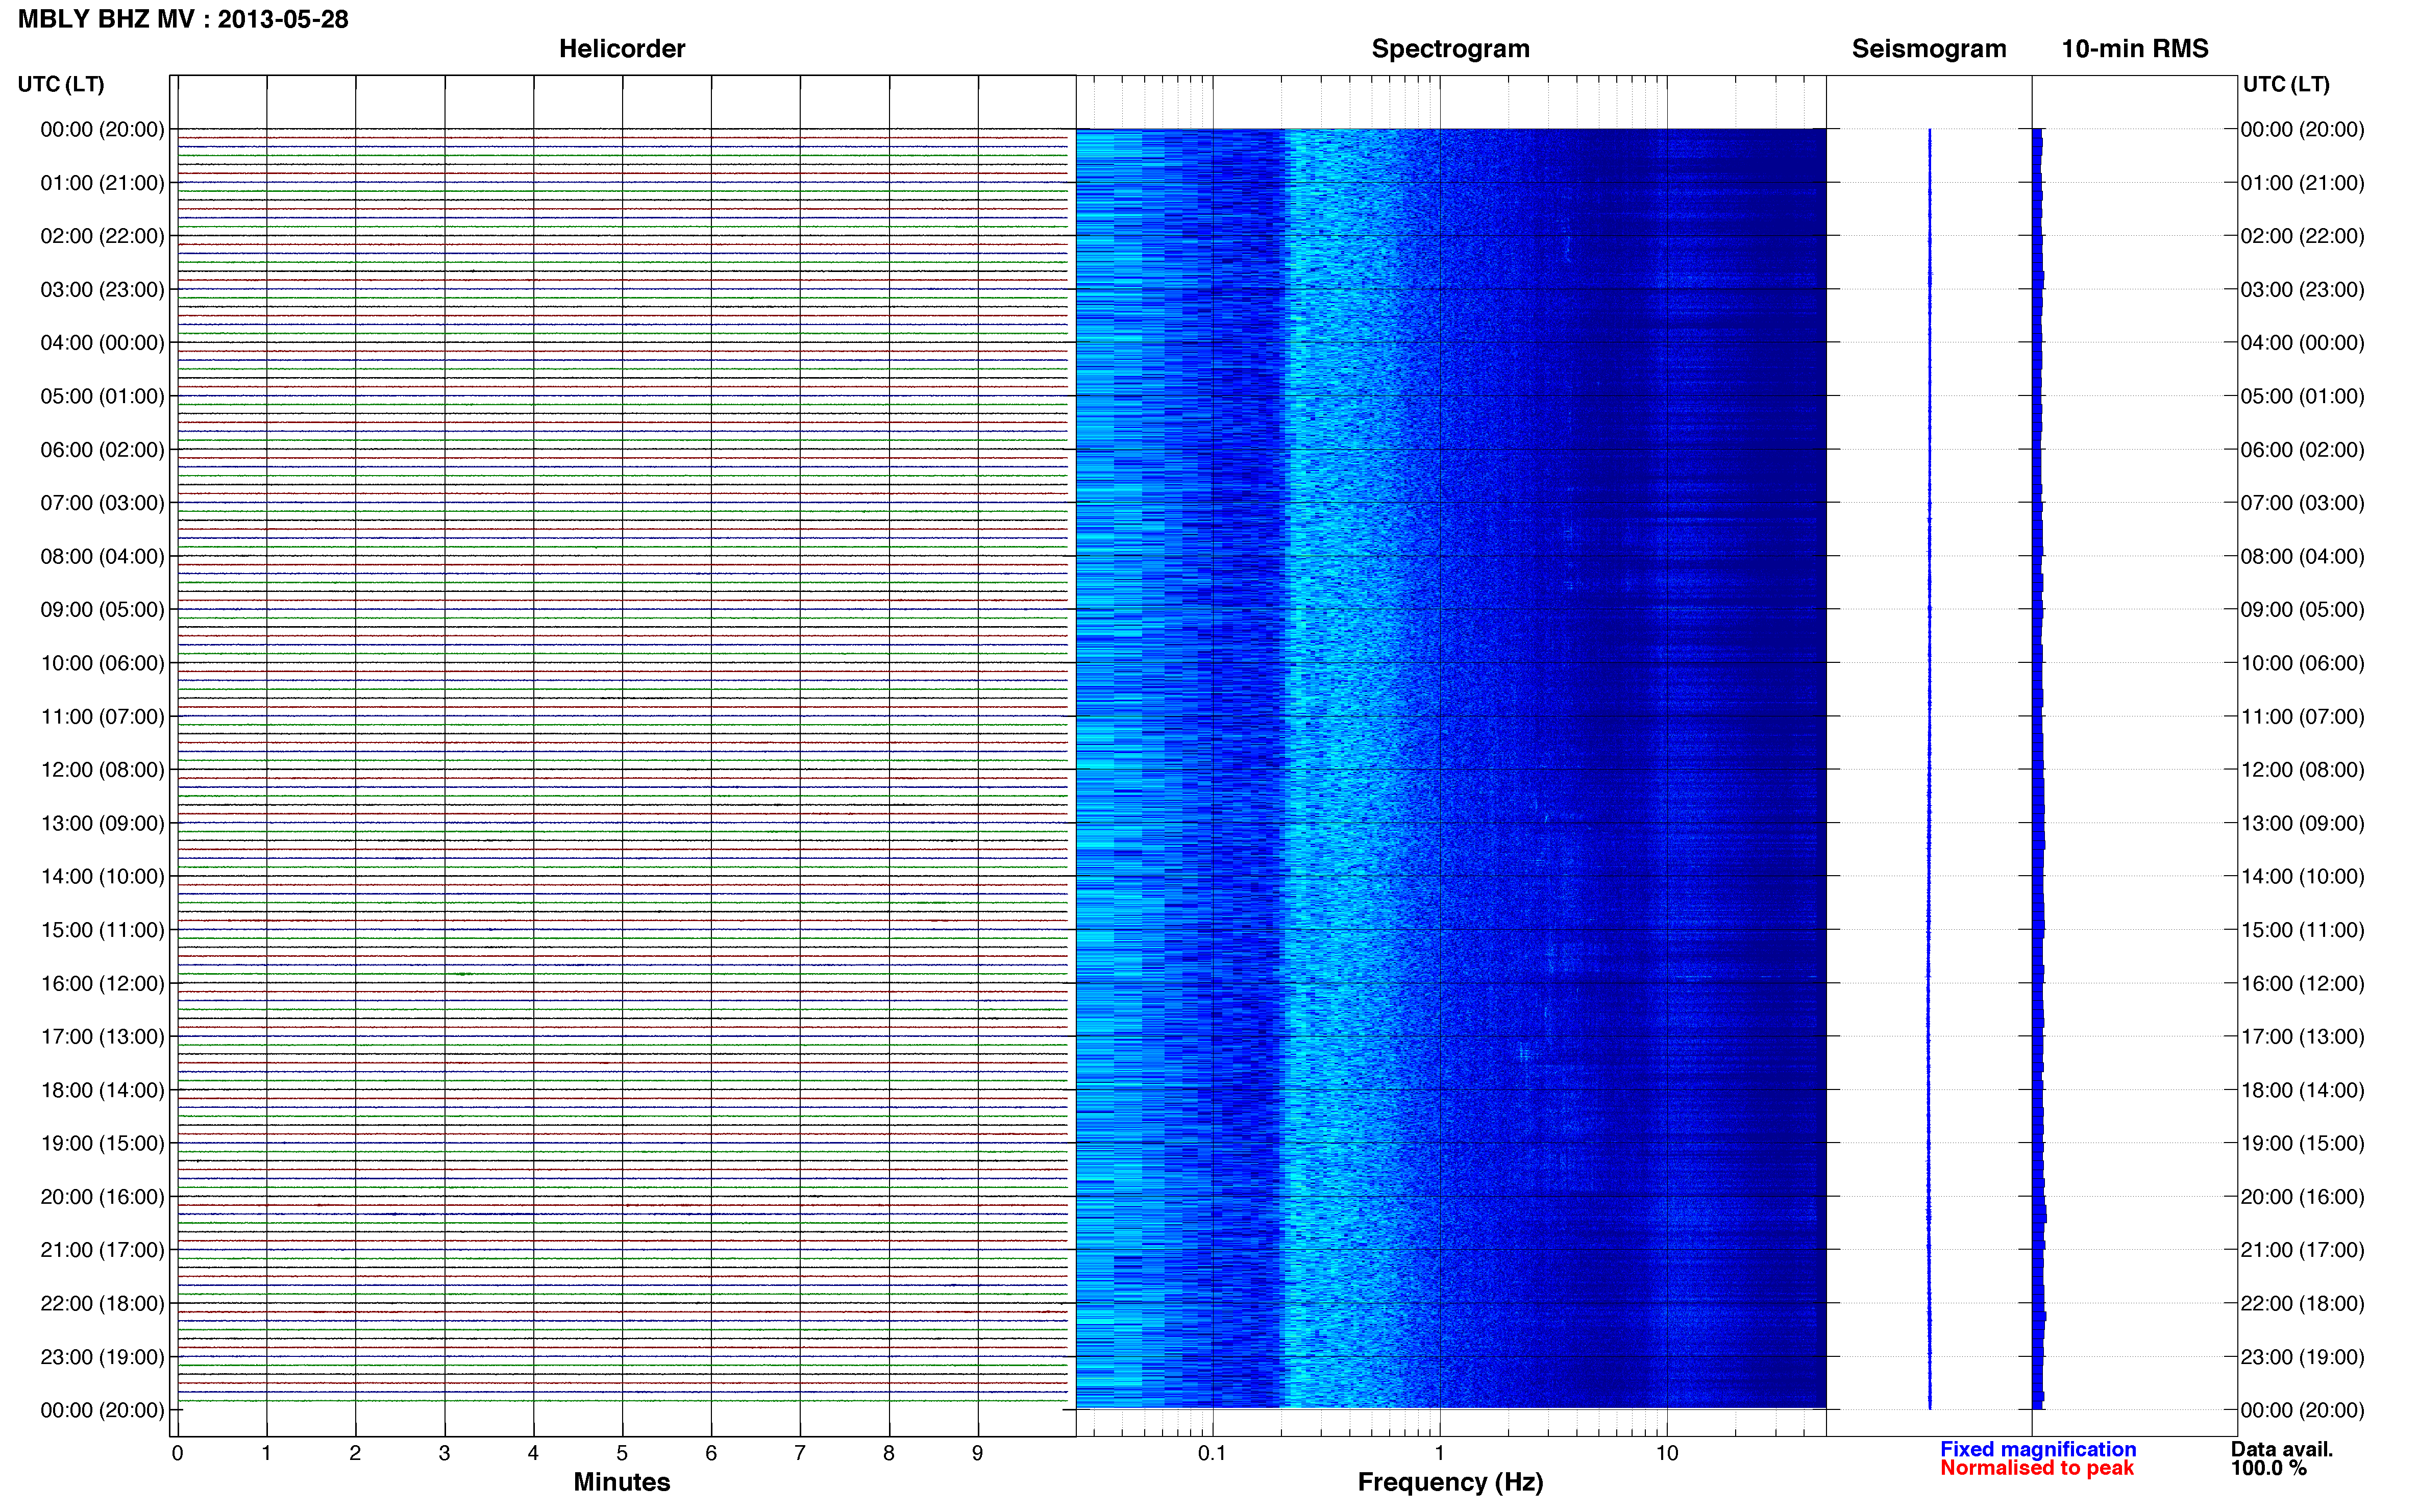2419x1512 pixels.
Task: Click left time label '17:00 (13:00)'
Action: (102, 1036)
